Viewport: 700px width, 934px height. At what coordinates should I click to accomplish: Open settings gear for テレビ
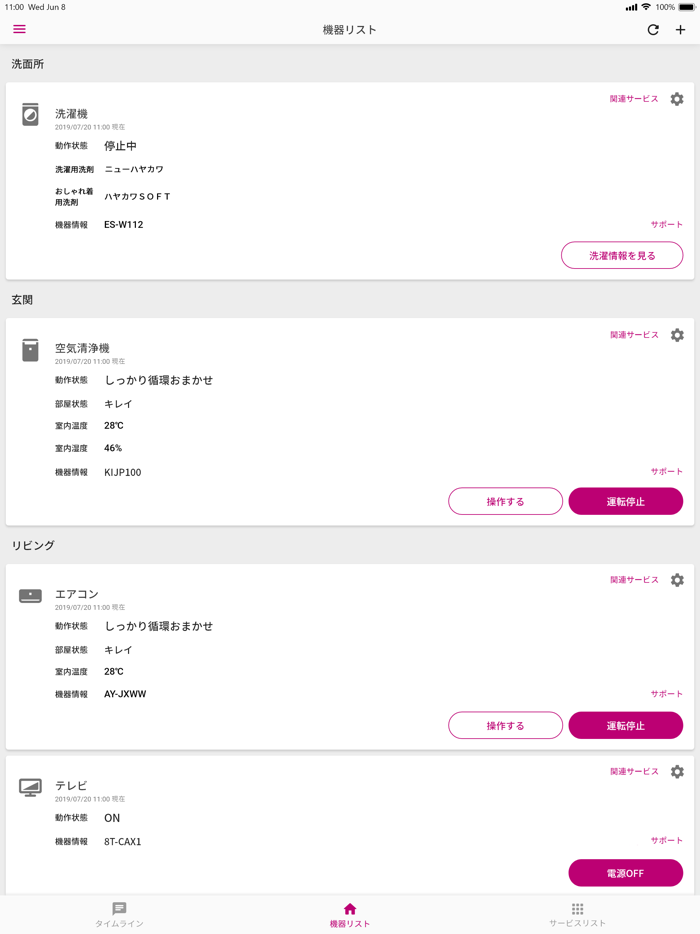click(x=677, y=772)
